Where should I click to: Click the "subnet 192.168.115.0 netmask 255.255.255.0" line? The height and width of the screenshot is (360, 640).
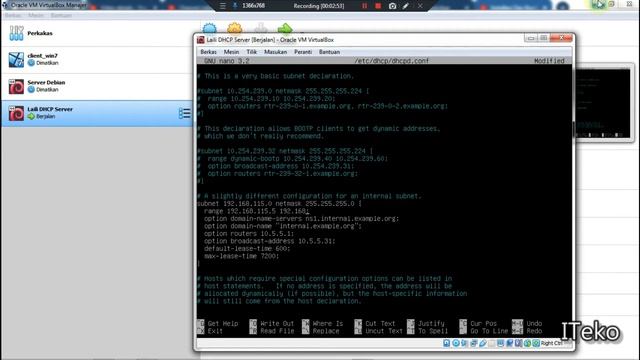[279, 204]
